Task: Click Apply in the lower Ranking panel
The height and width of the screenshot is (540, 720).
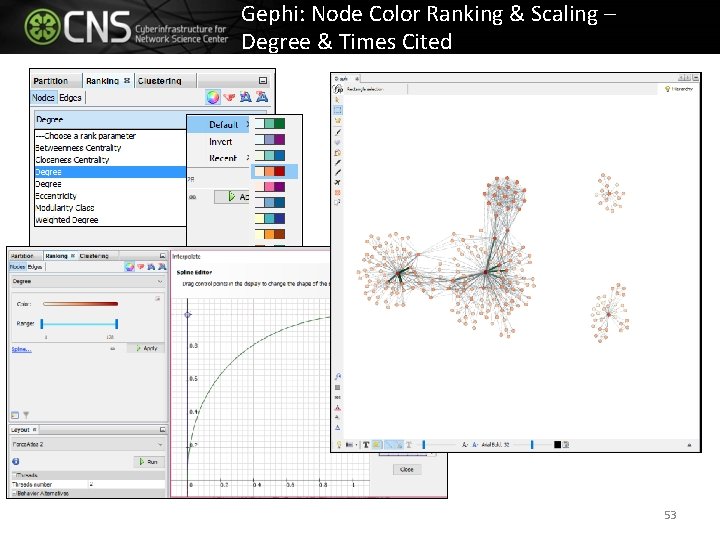Action: pos(146,348)
